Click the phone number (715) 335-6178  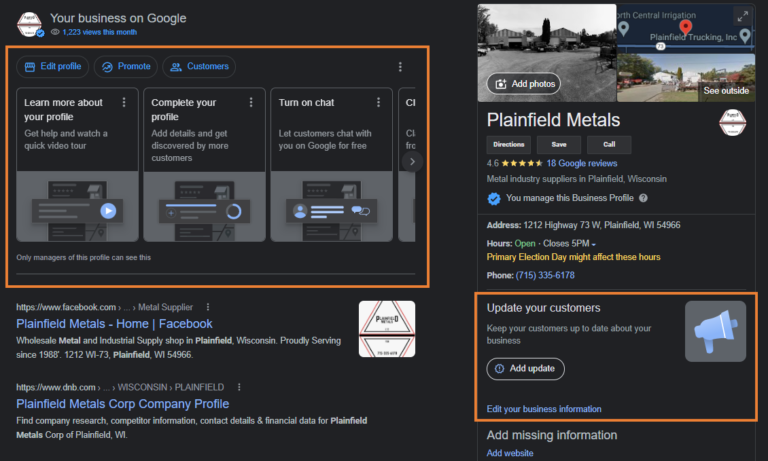point(545,275)
